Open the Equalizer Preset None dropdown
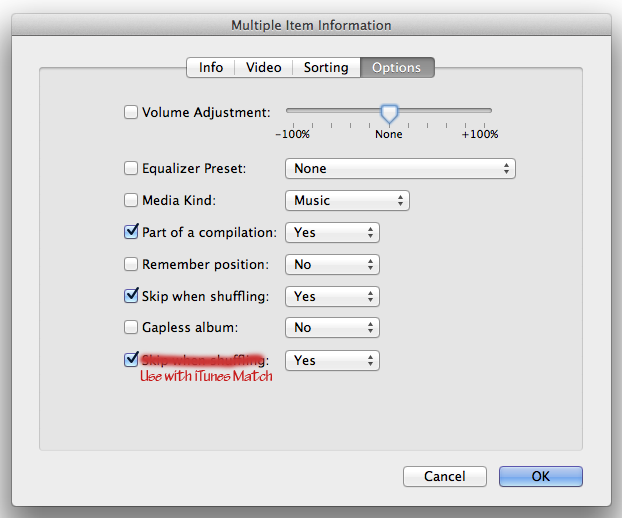 (x=400, y=169)
